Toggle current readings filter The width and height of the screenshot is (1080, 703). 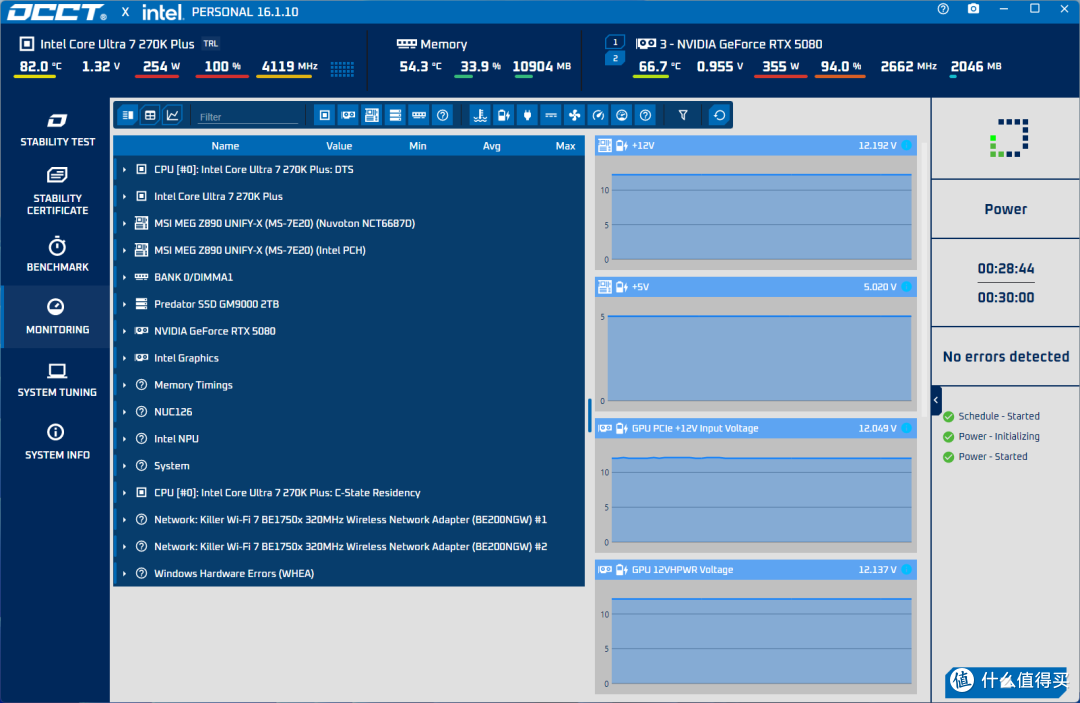(x=550, y=115)
